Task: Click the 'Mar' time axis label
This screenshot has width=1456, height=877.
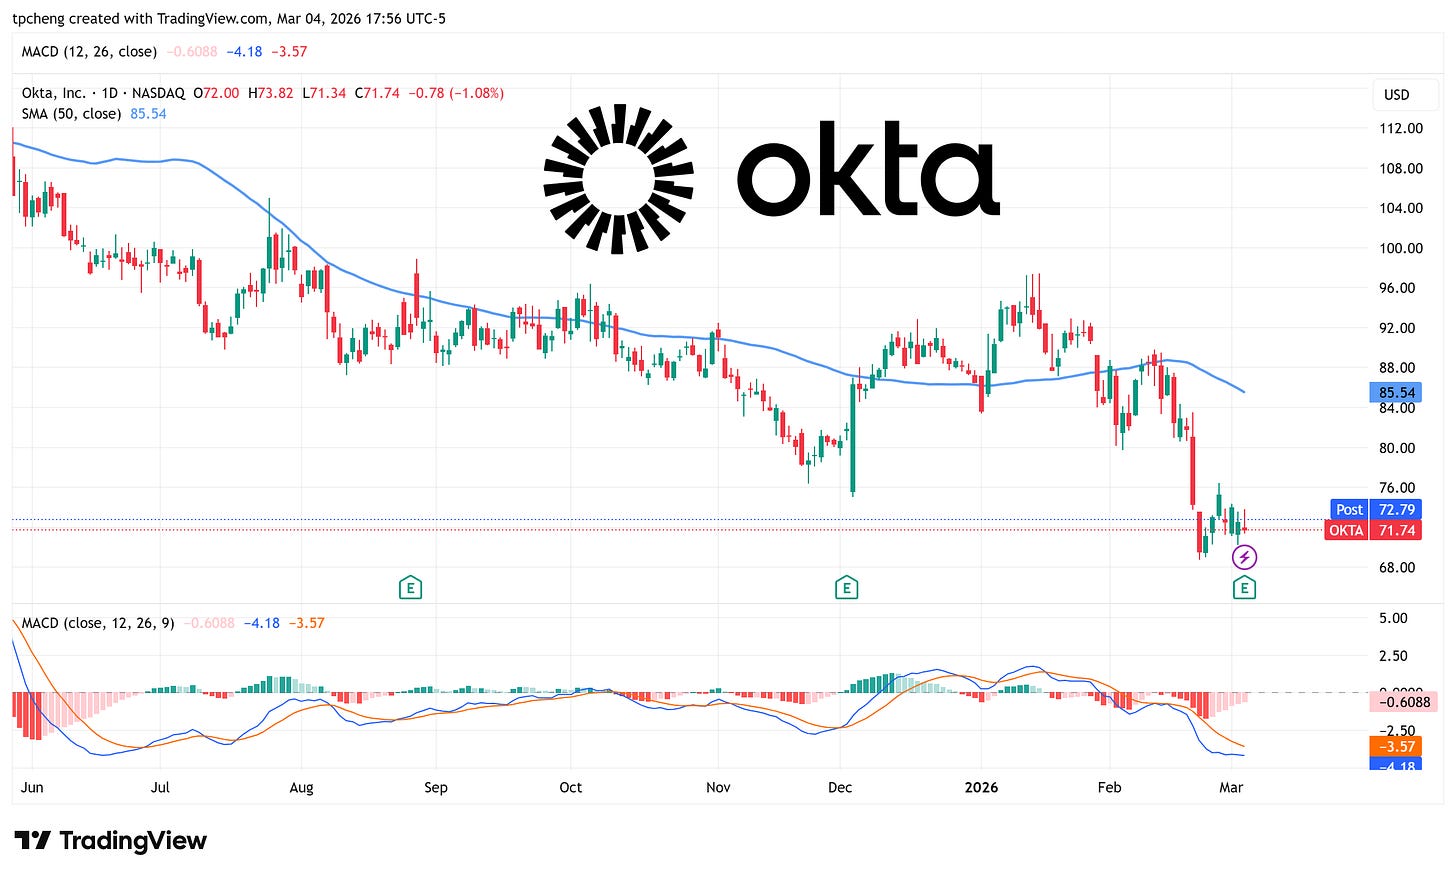Action: pyautogui.click(x=1231, y=787)
